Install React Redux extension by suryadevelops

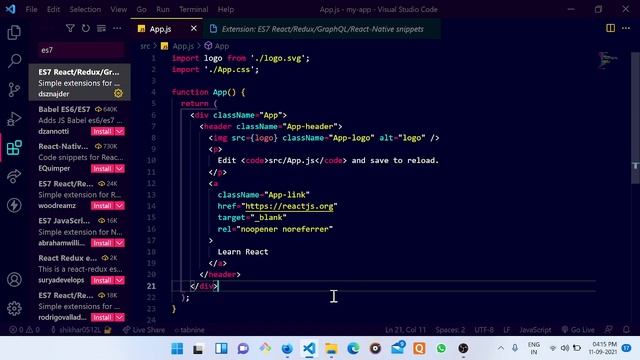tap(102, 280)
